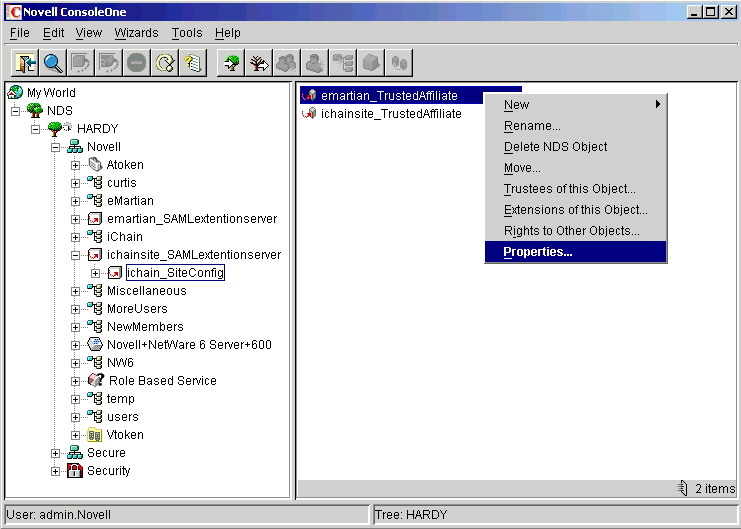The width and height of the screenshot is (741, 529).
Task: Collapse the HARDY tree node
Action: click(35, 129)
